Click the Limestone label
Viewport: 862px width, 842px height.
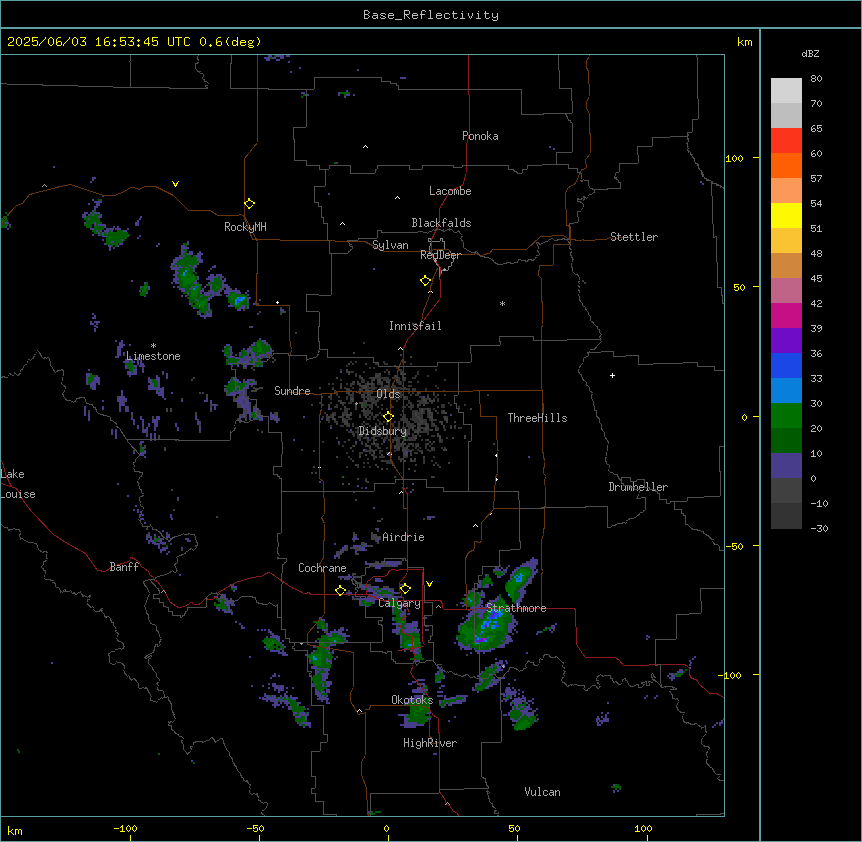pos(153,356)
